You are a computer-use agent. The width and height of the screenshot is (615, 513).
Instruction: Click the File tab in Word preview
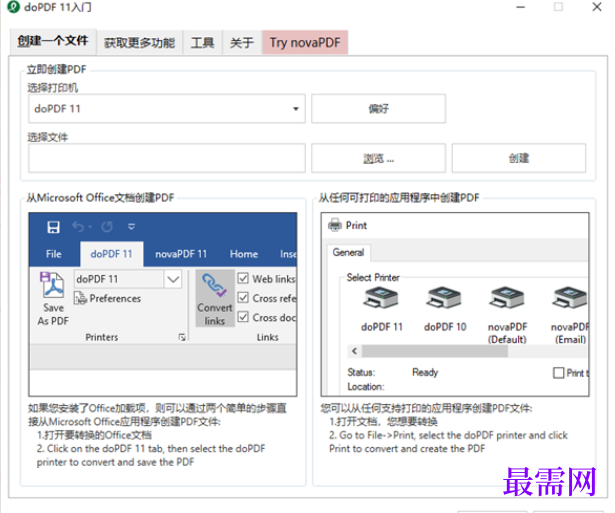(x=54, y=254)
